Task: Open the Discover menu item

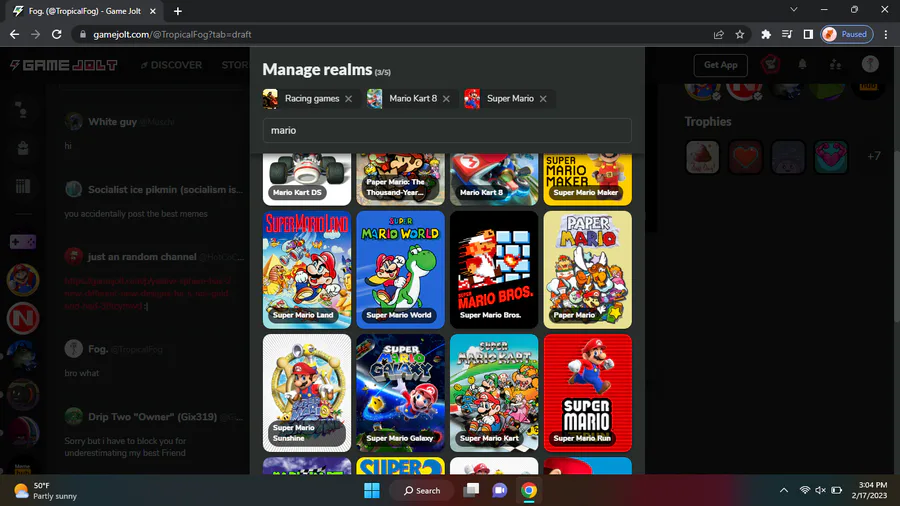Action: [172, 65]
